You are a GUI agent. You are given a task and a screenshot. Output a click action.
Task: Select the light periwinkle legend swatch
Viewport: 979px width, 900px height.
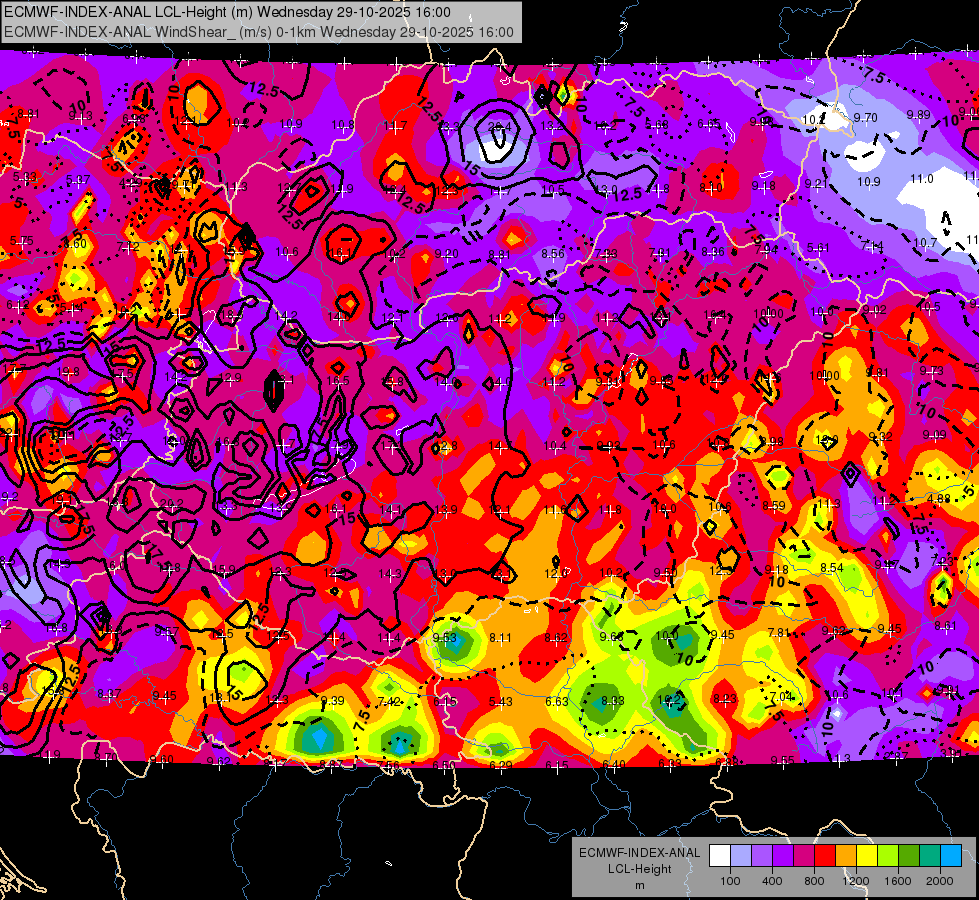coord(741,855)
